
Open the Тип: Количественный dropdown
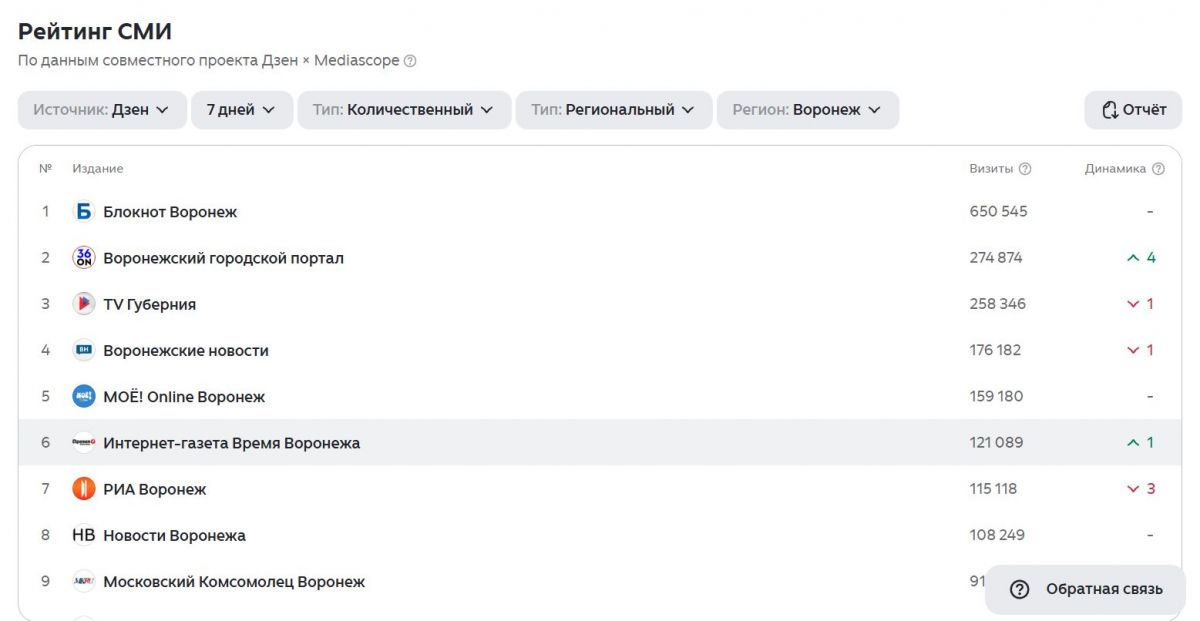coord(404,110)
